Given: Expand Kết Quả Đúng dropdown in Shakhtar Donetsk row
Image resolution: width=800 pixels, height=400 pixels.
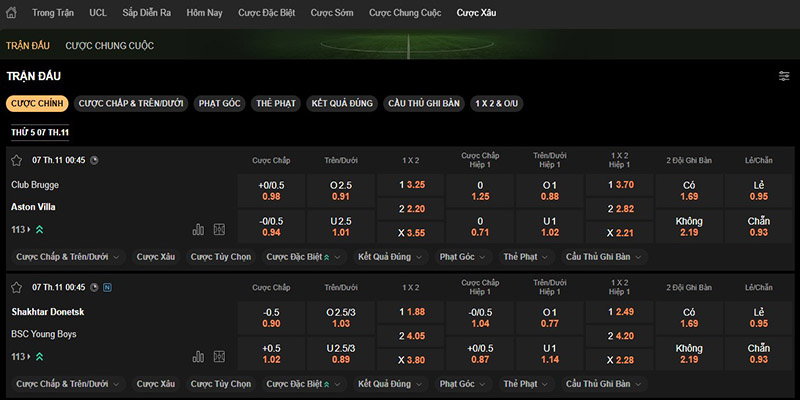Looking at the screenshot, I should pyautogui.click(x=391, y=384).
